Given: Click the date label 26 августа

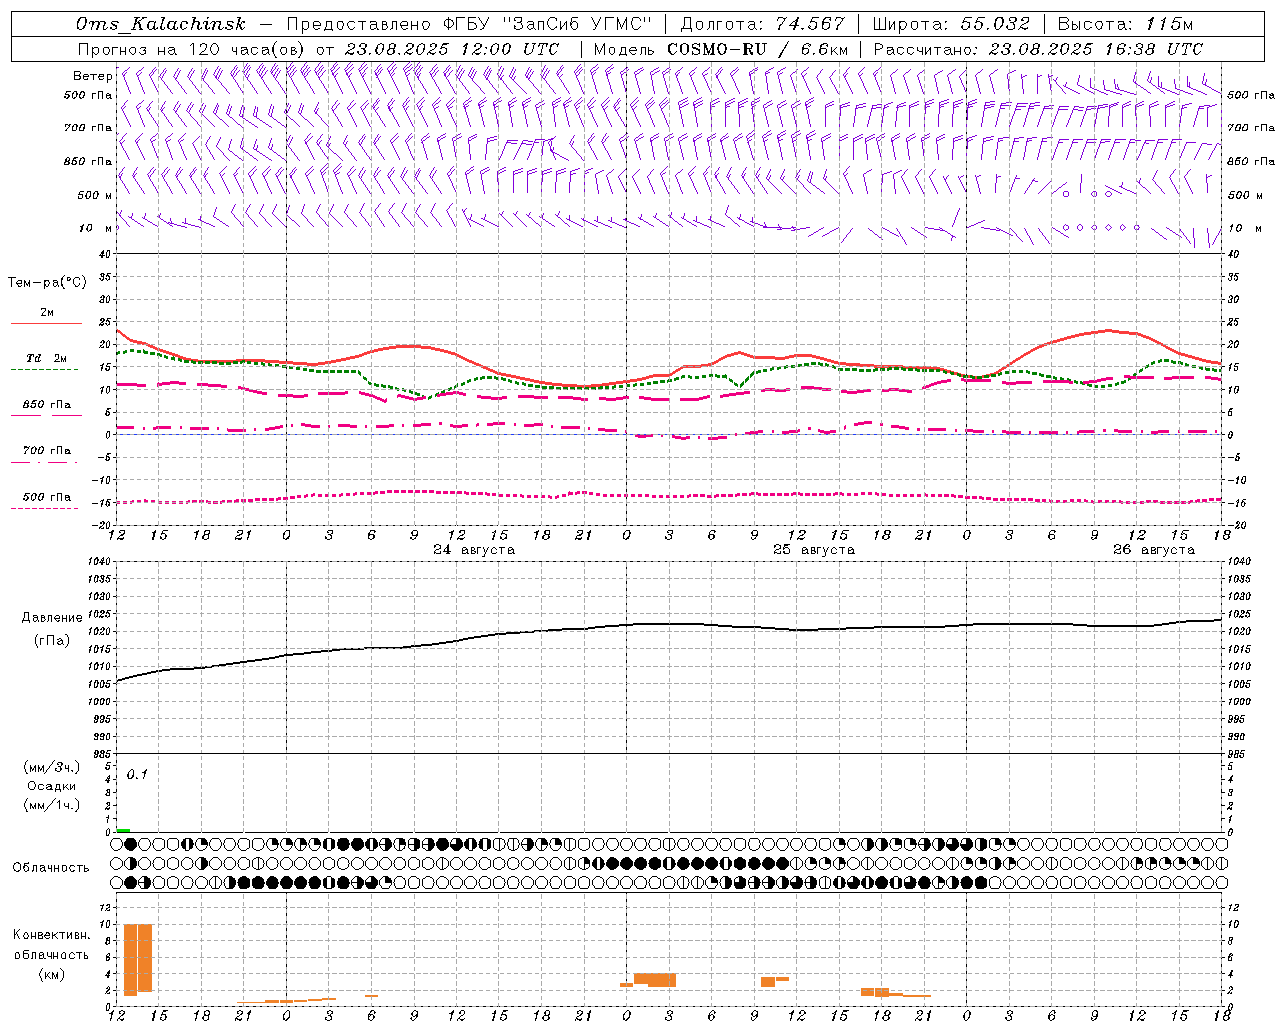Looking at the screenshot, I should click(1154, 550).
